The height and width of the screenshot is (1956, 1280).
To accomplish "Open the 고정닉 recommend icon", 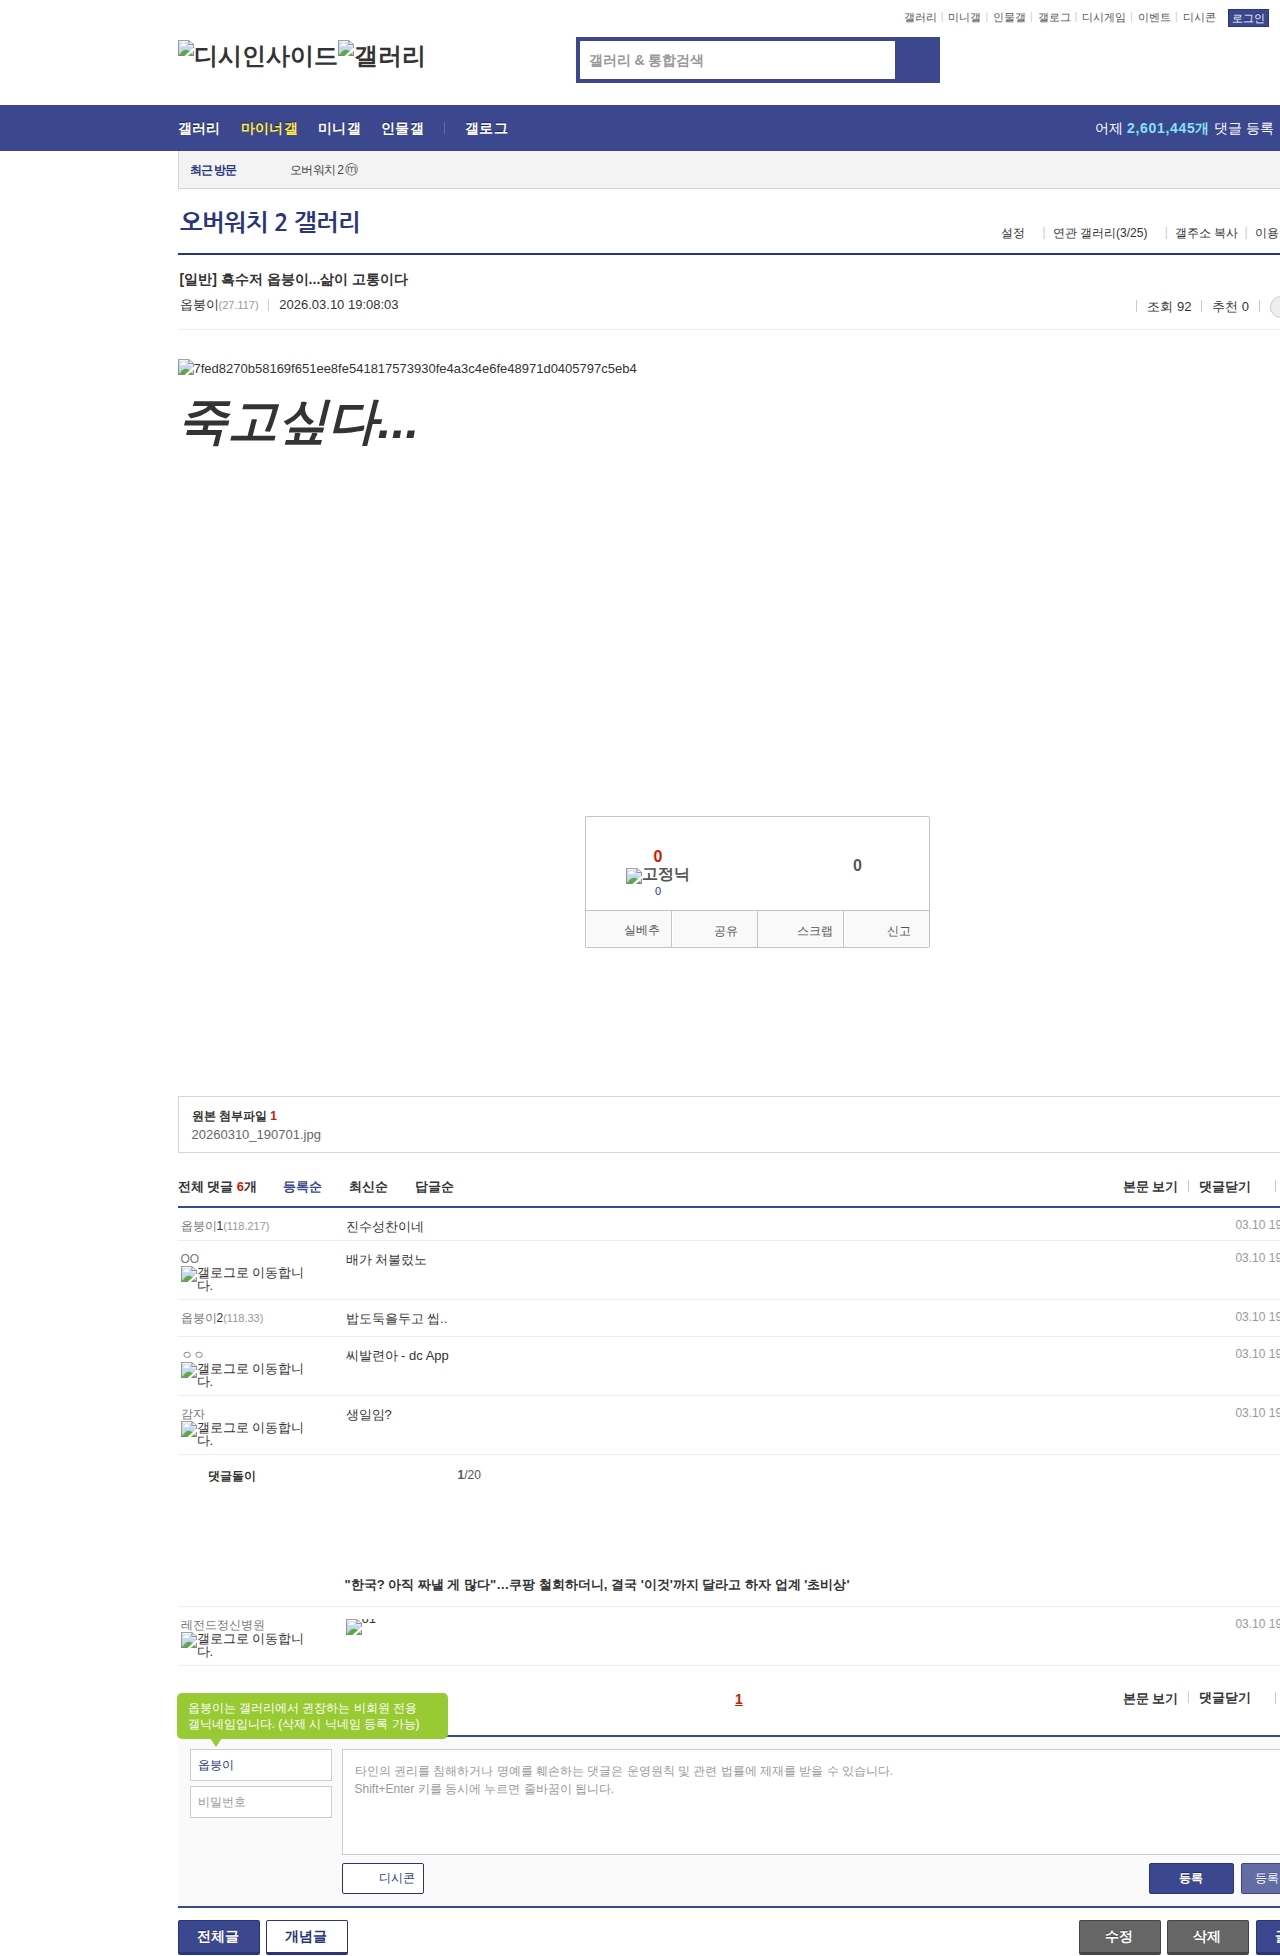I will pos(657,875).
